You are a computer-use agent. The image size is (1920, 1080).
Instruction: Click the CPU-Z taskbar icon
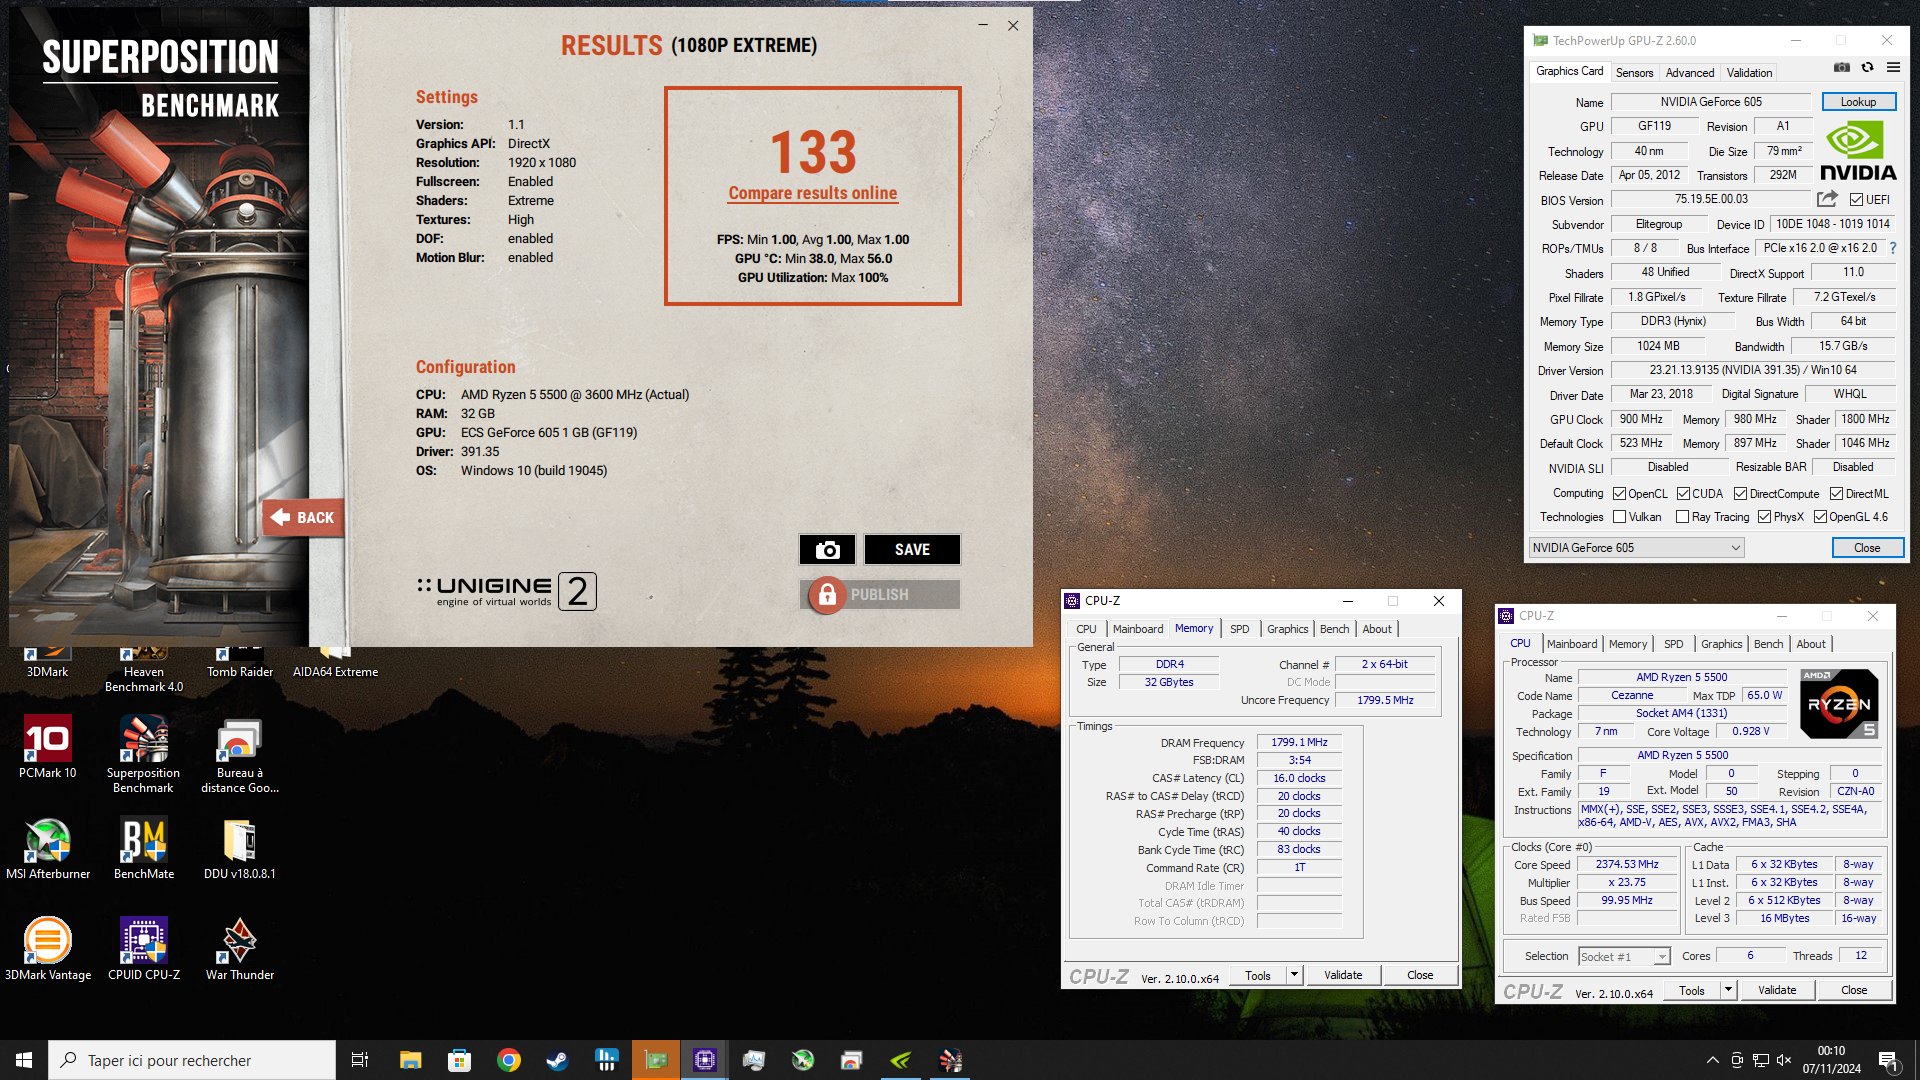705,1060
